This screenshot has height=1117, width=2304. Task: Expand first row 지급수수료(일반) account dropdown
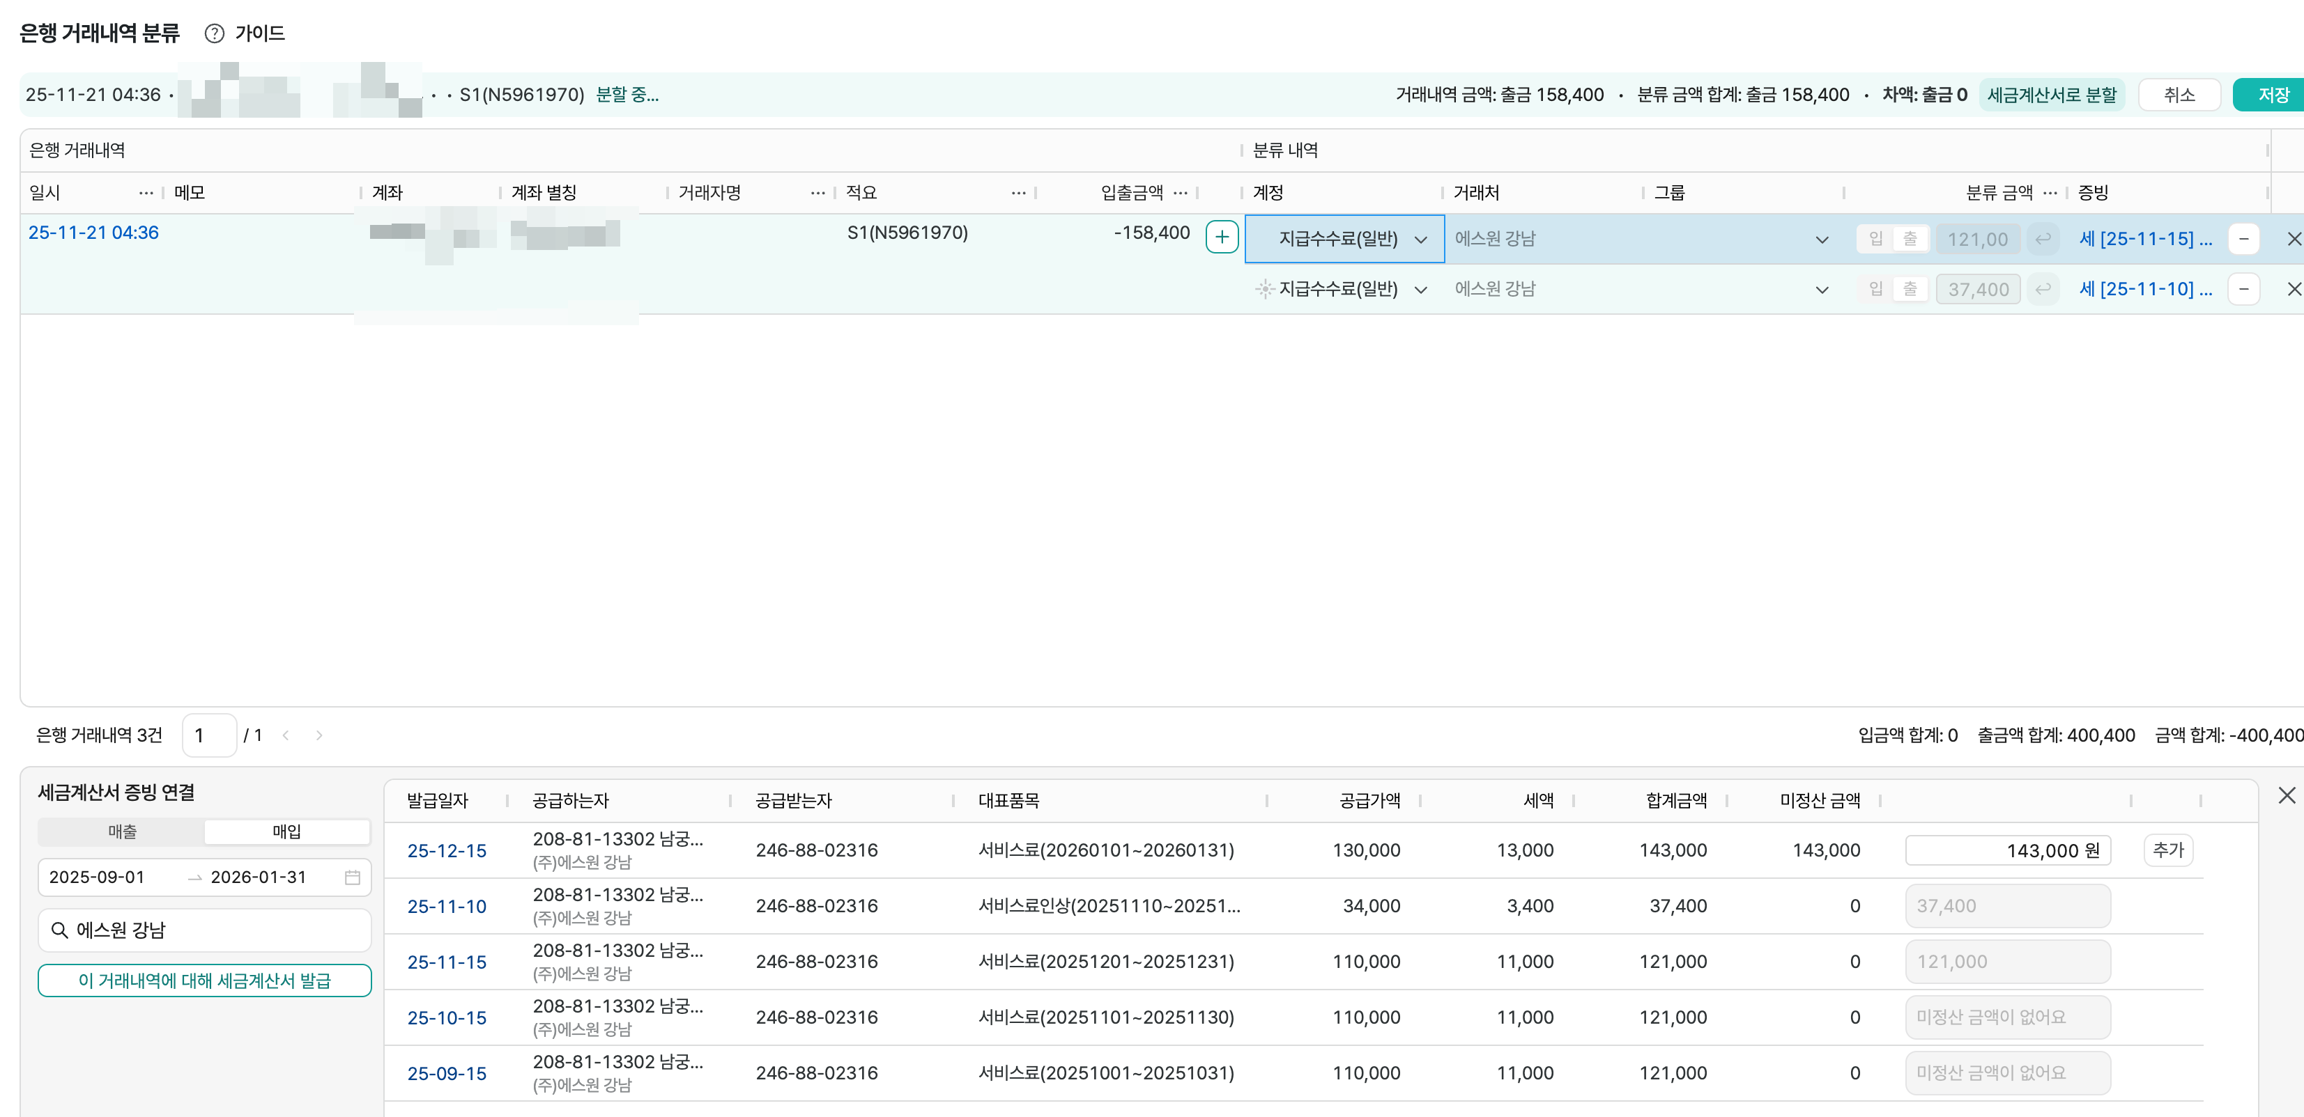[x=1420, y=239]
